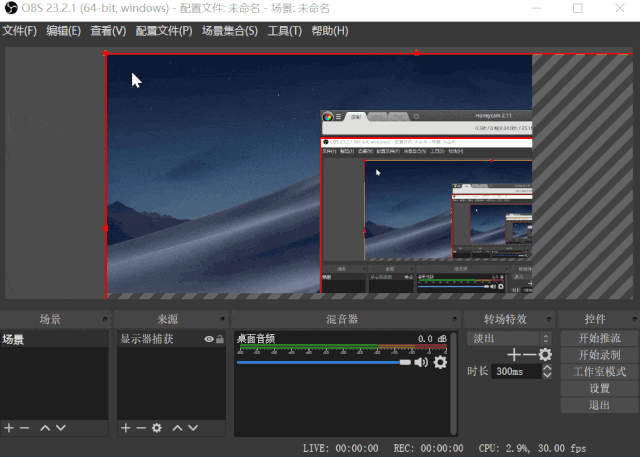Click 退出 exit button
This screenshot has width=640, height=457.
[599, 405]
